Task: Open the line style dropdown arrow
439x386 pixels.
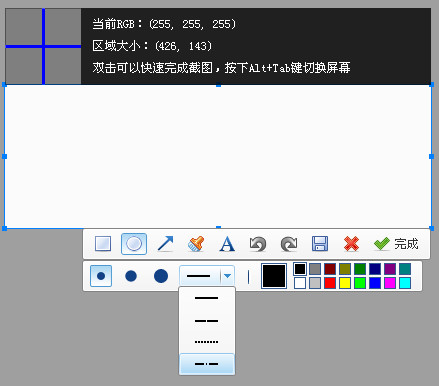Action: click(227, 276)
